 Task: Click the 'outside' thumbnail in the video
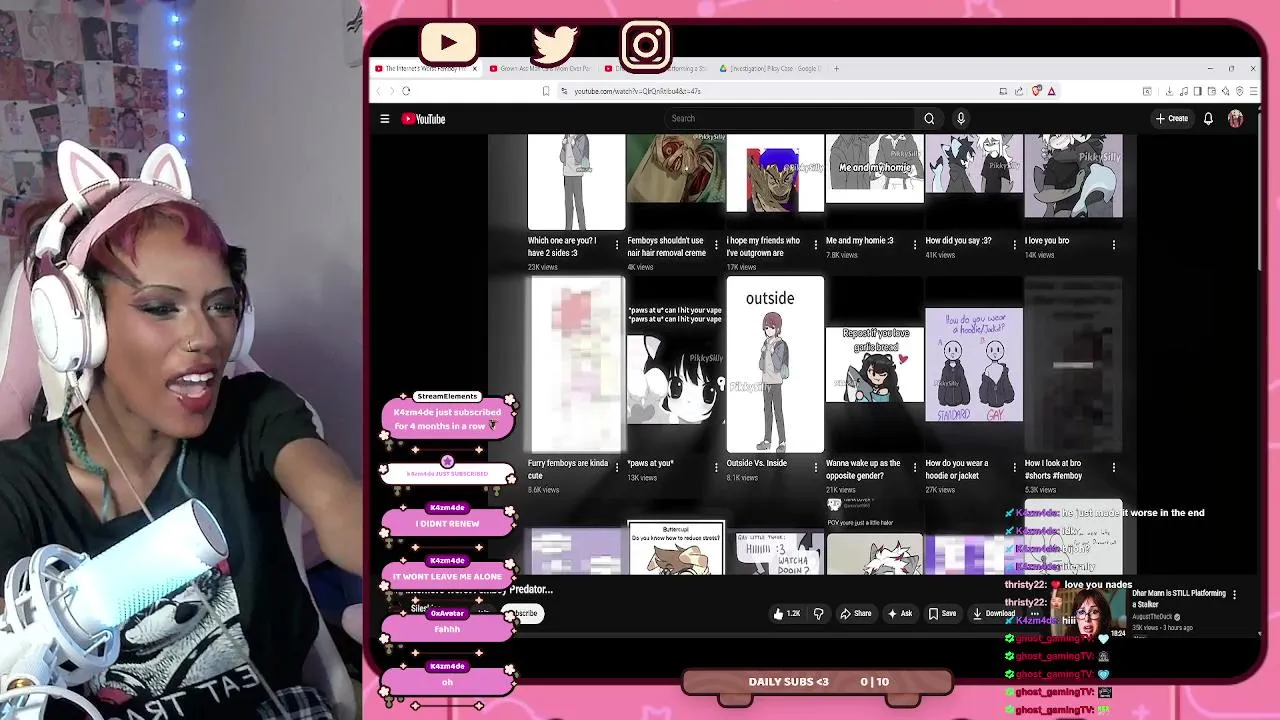pos(775,365)
